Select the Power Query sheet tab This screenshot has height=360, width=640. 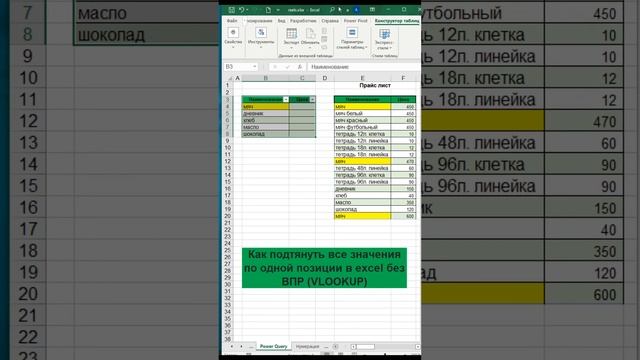[273, 346]
